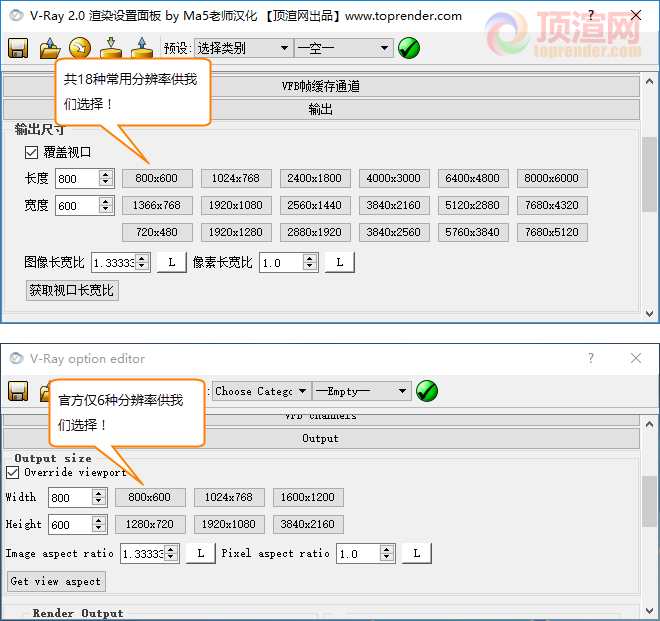Lock 像素长宽比 with L button
Viewport: 660px width, 621px height.
(x=340, y=262)
